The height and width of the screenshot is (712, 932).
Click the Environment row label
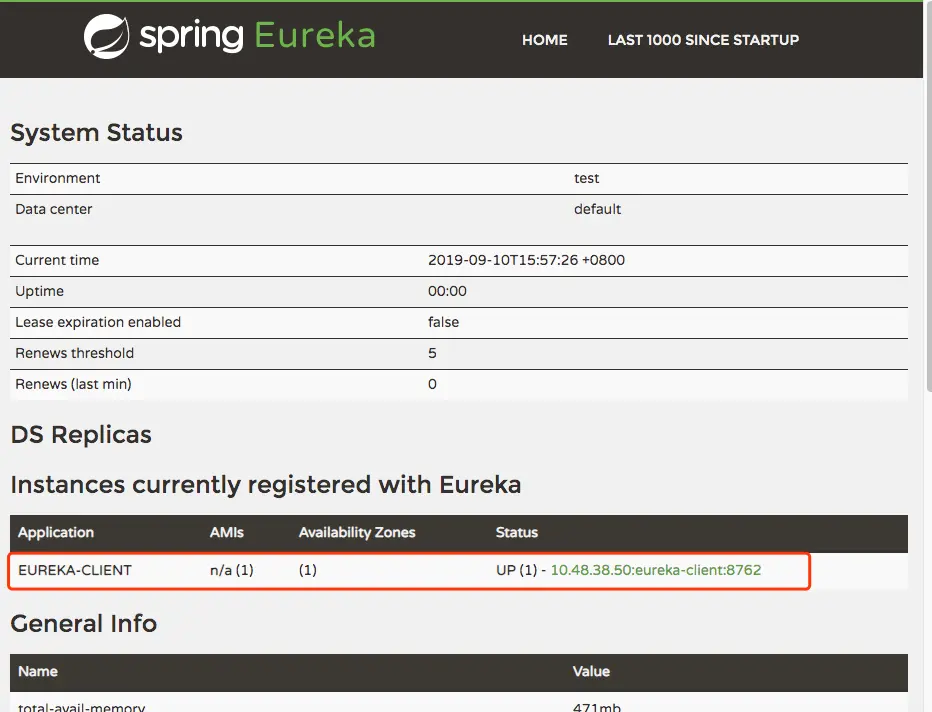58,178
